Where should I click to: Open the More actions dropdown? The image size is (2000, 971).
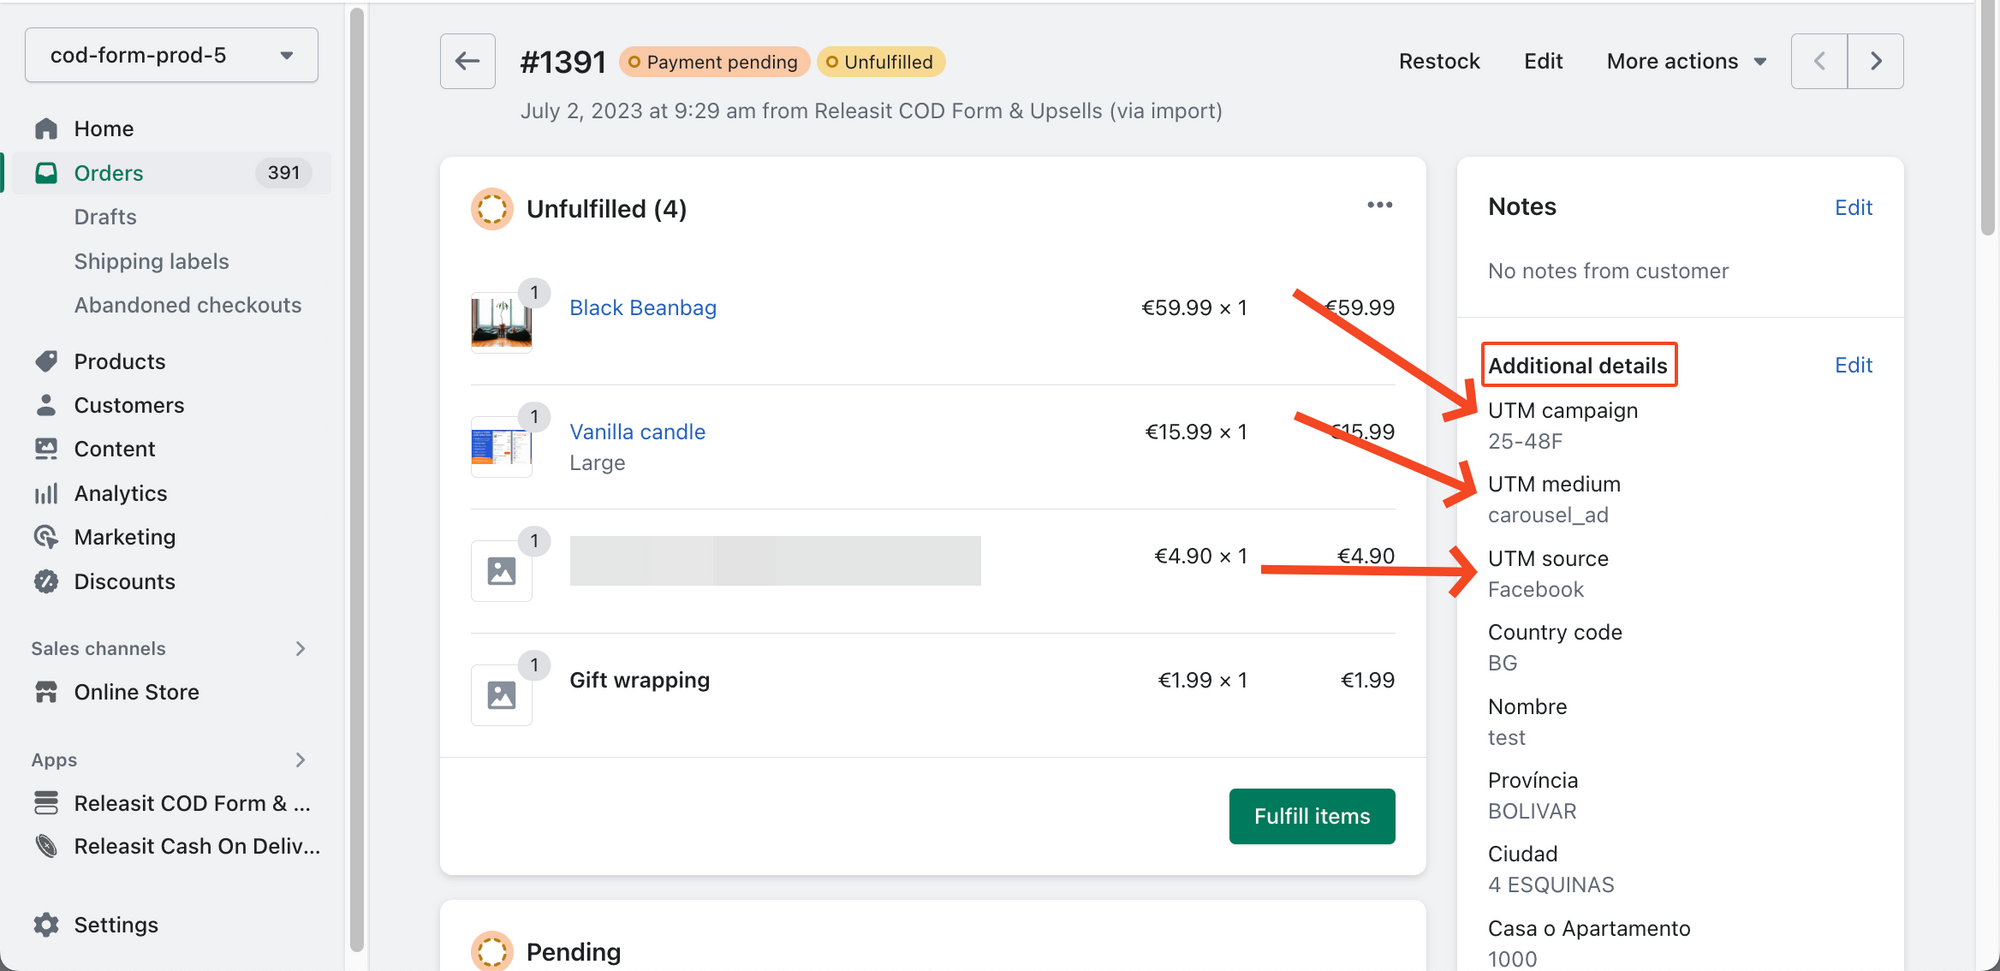tap(1686, 61)
